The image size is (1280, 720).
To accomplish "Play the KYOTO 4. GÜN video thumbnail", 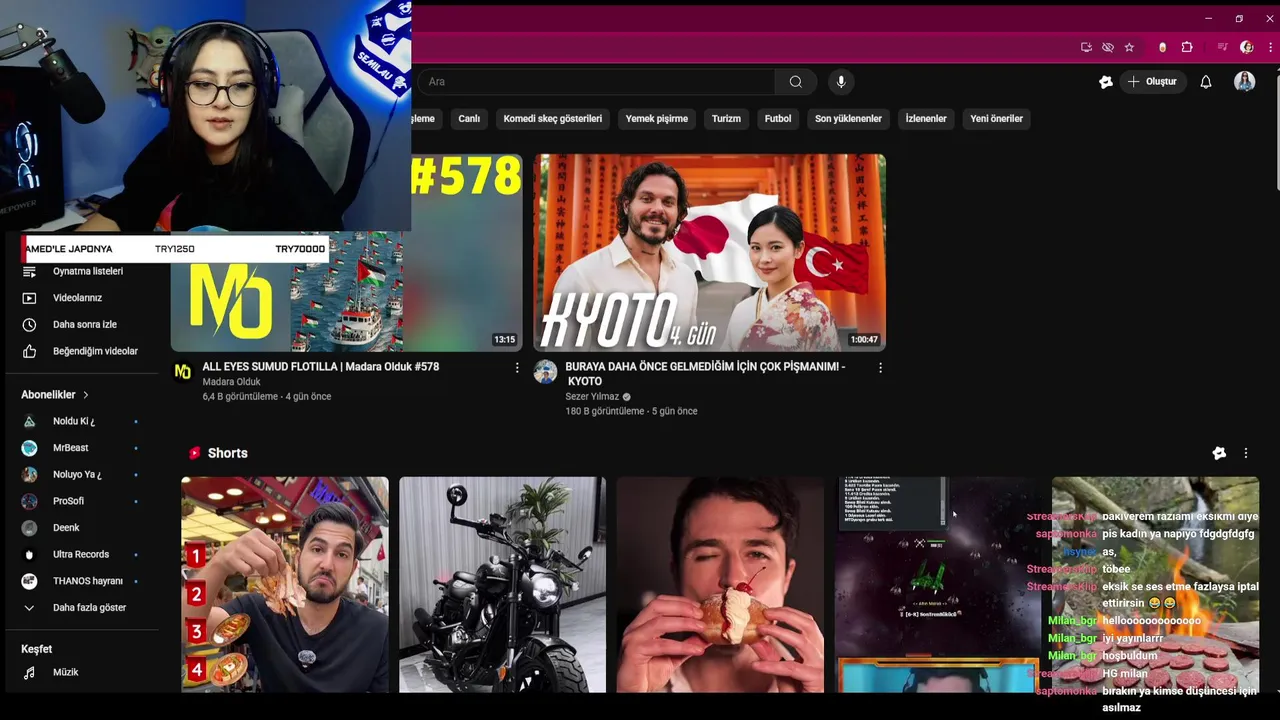I will tap(709, 252).
